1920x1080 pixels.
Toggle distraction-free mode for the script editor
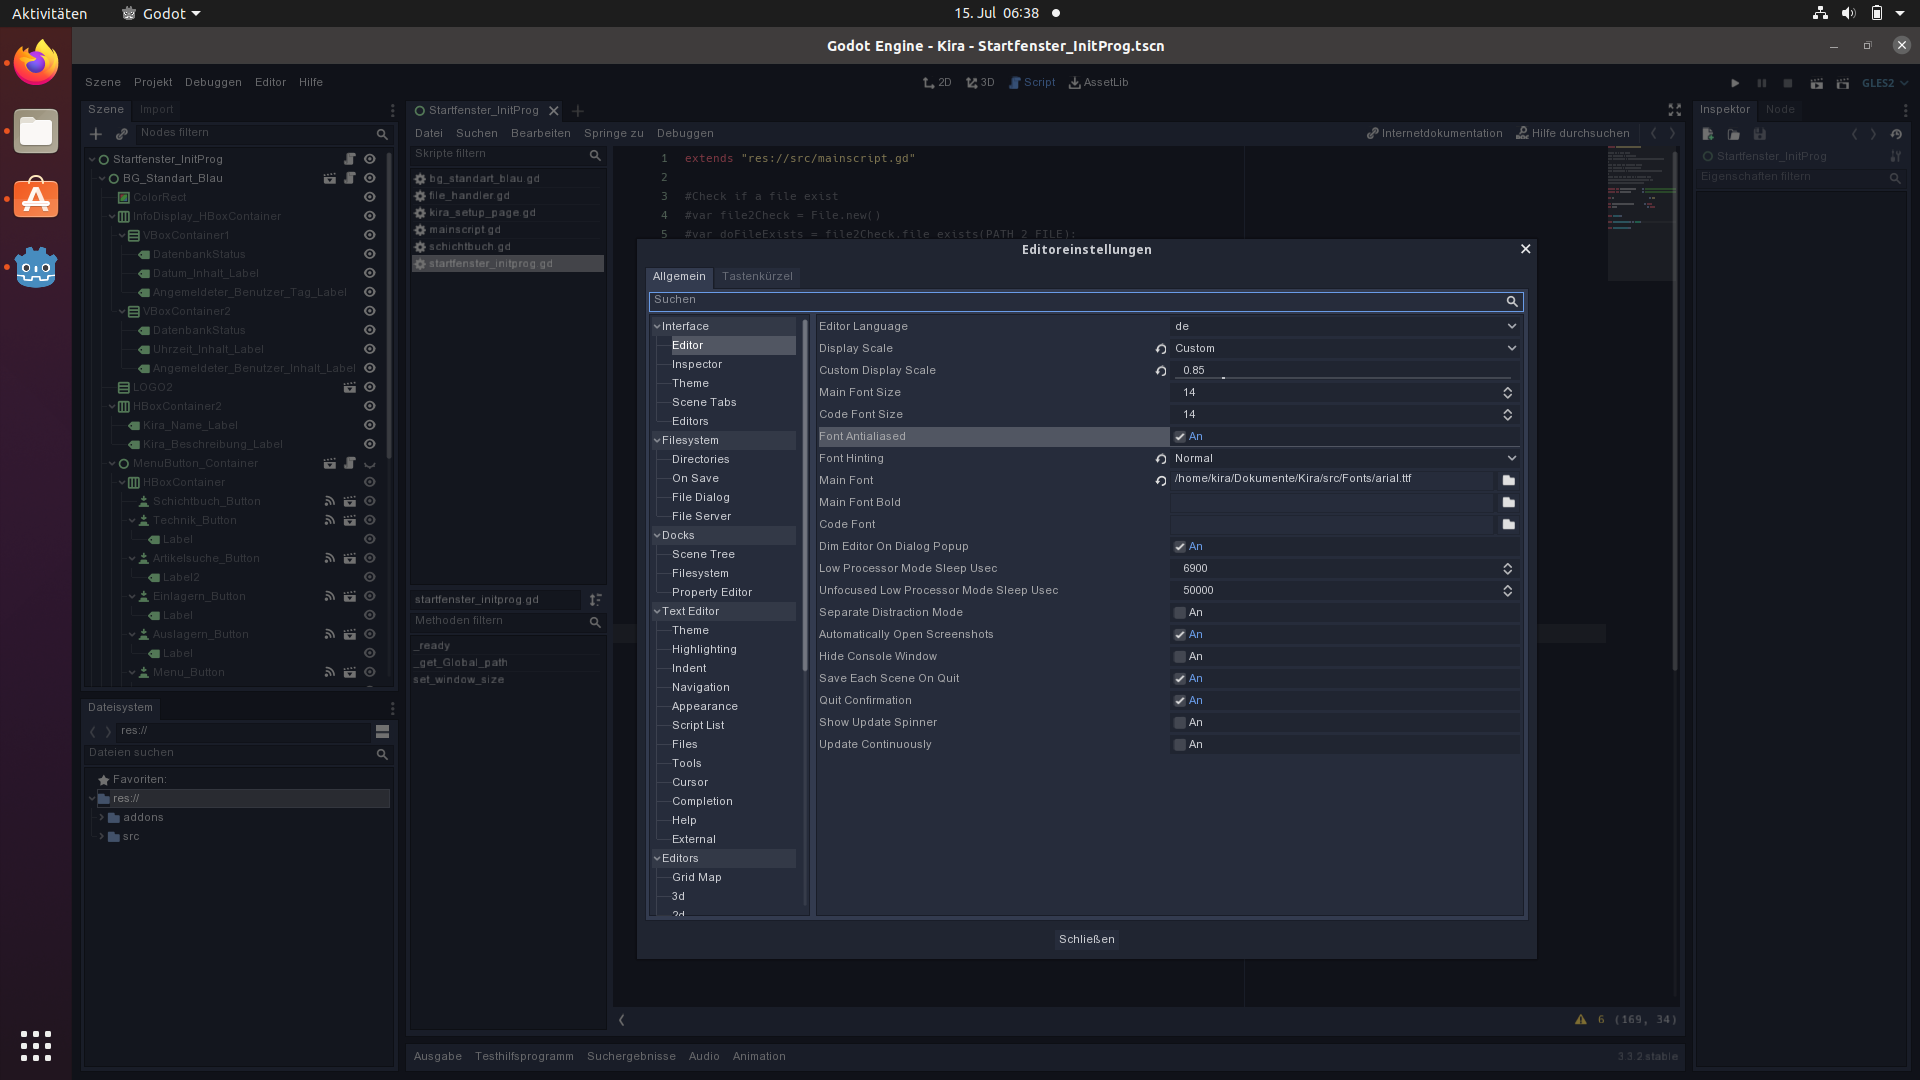coord(1674,111)
